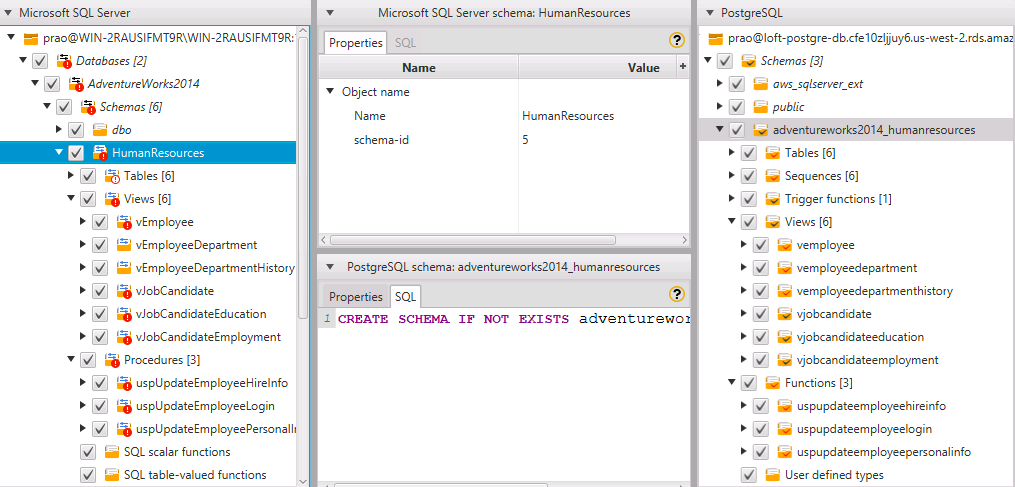Click the Name column header
The image size is (1015, 487).
click(419, 67)
